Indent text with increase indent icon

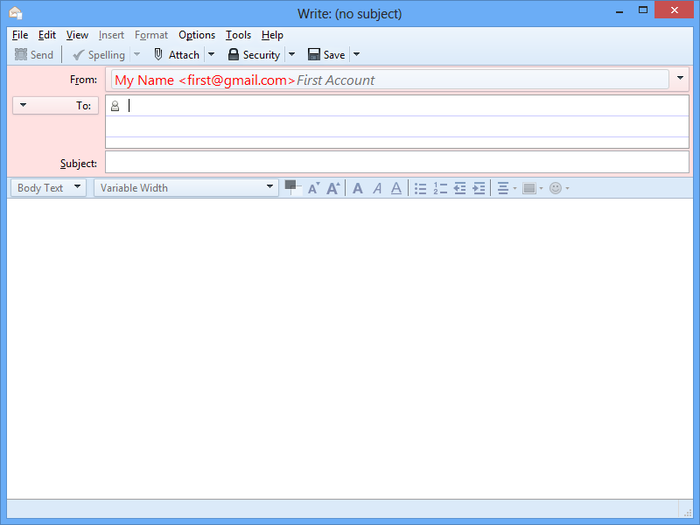pyautogui.click(x=479, y=188)
